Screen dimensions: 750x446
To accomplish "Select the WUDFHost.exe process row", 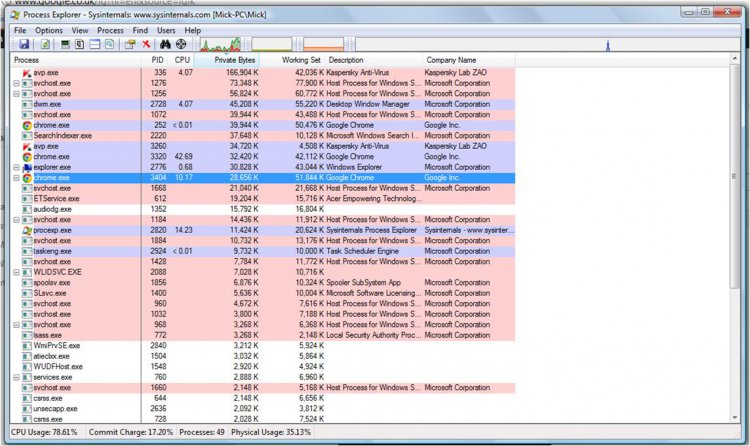I will point(263,367).
